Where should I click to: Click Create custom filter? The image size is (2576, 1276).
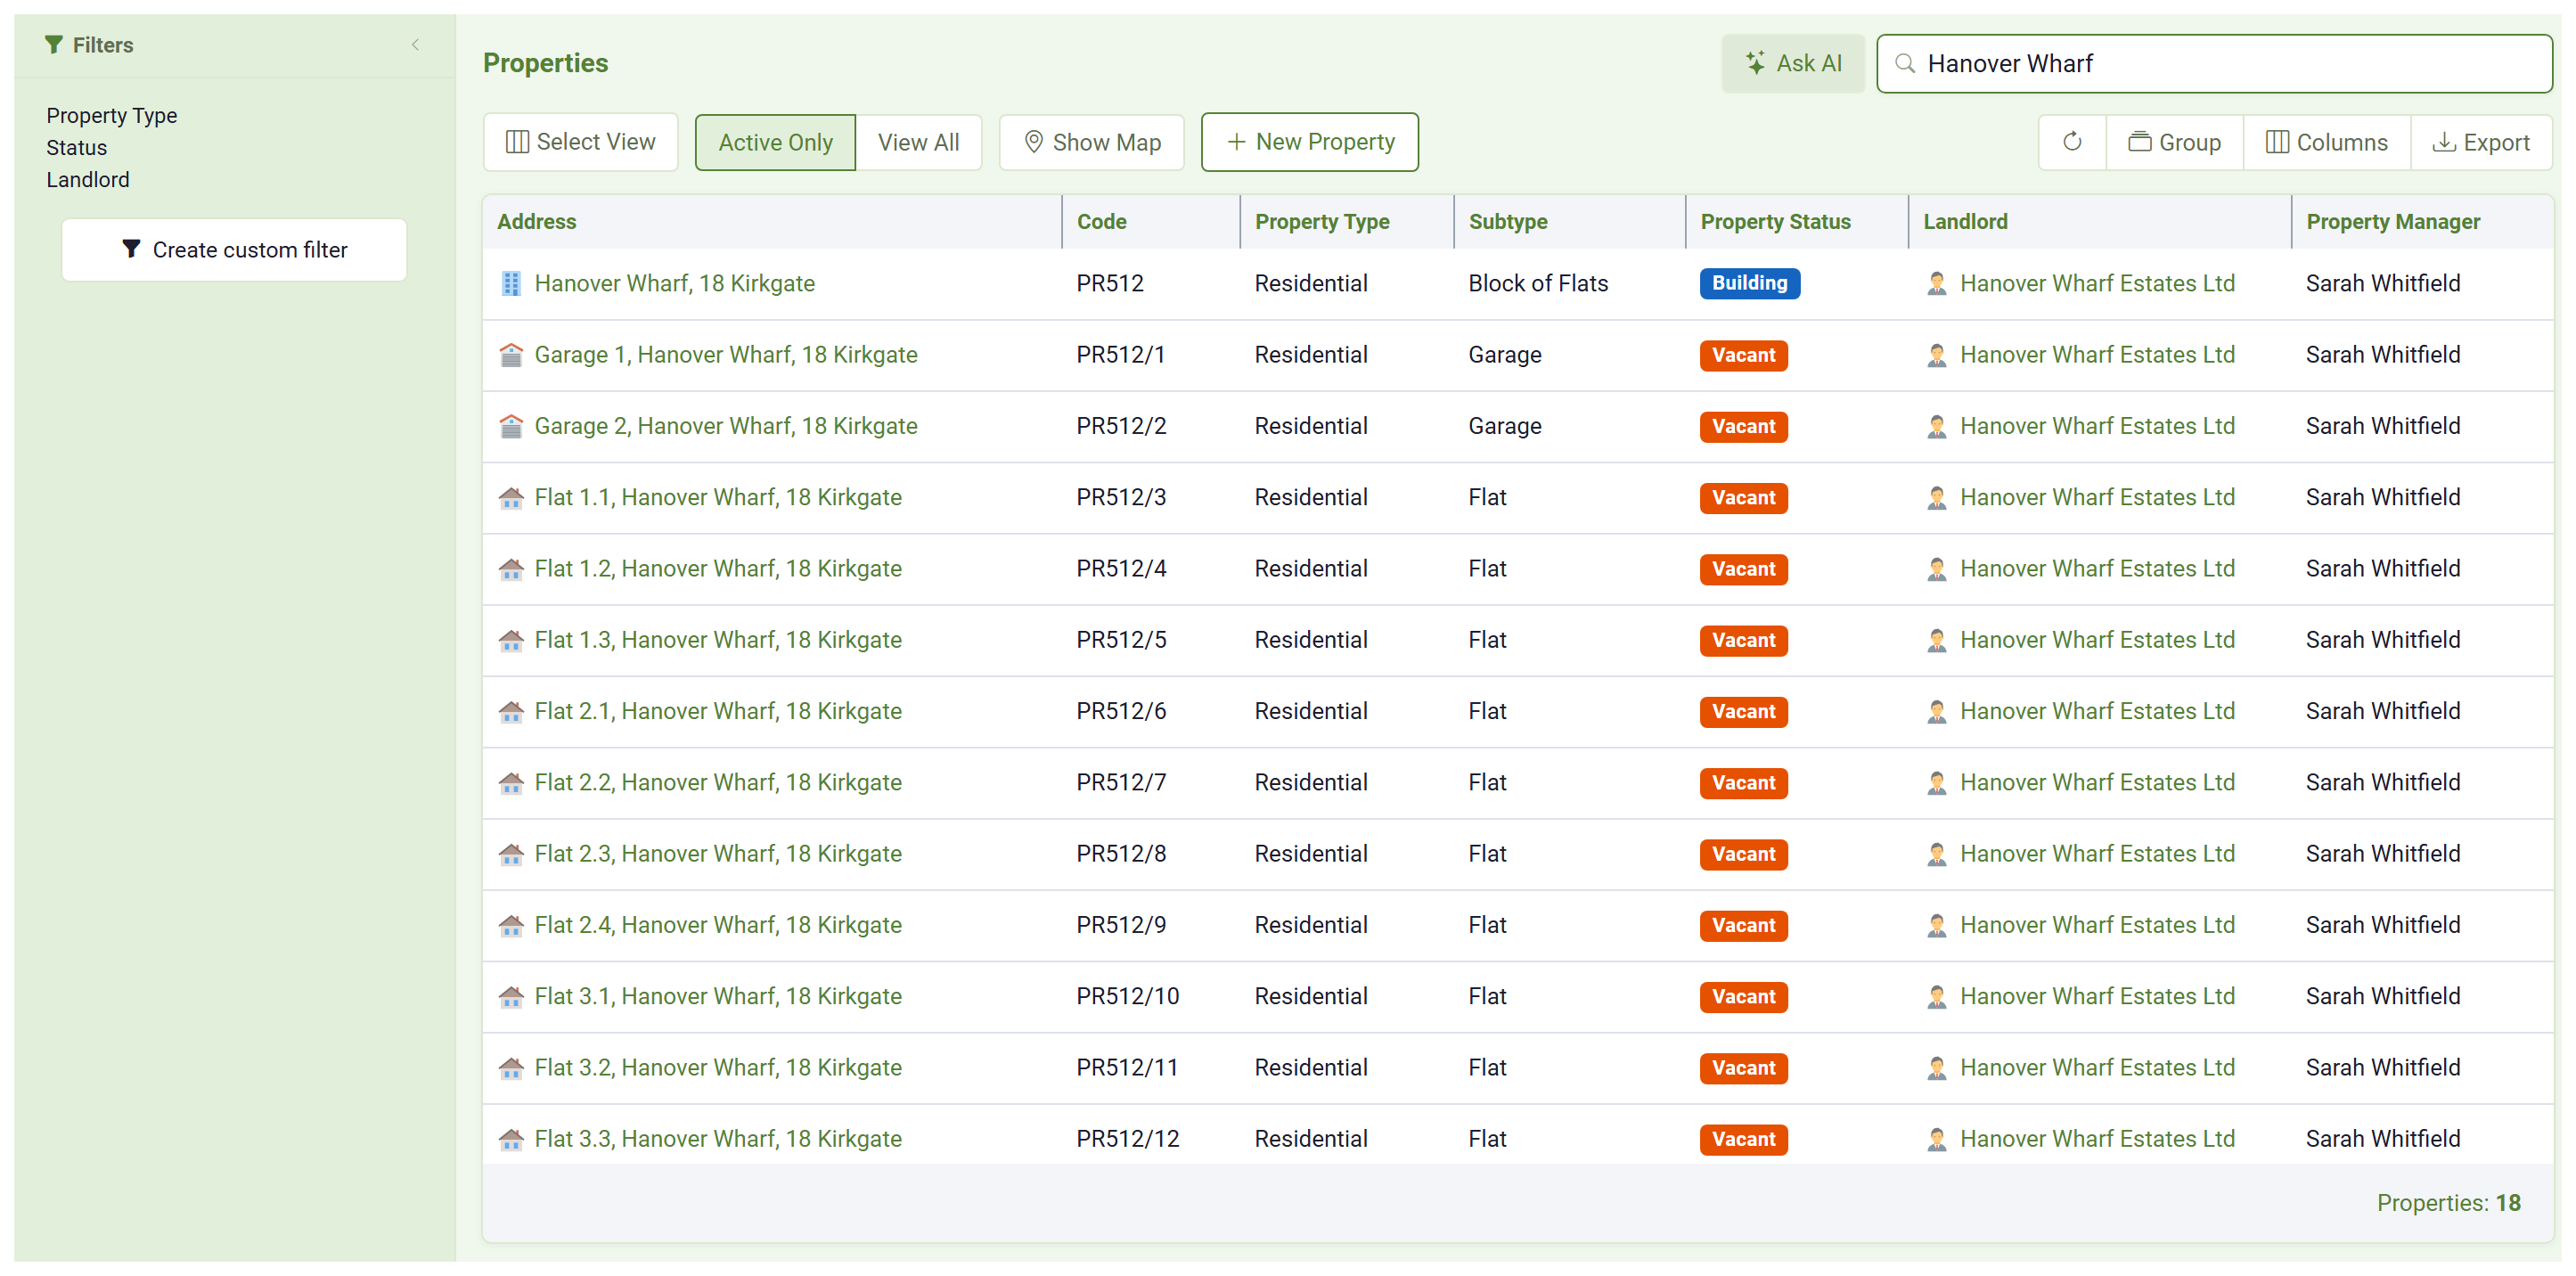coord(234,250)
